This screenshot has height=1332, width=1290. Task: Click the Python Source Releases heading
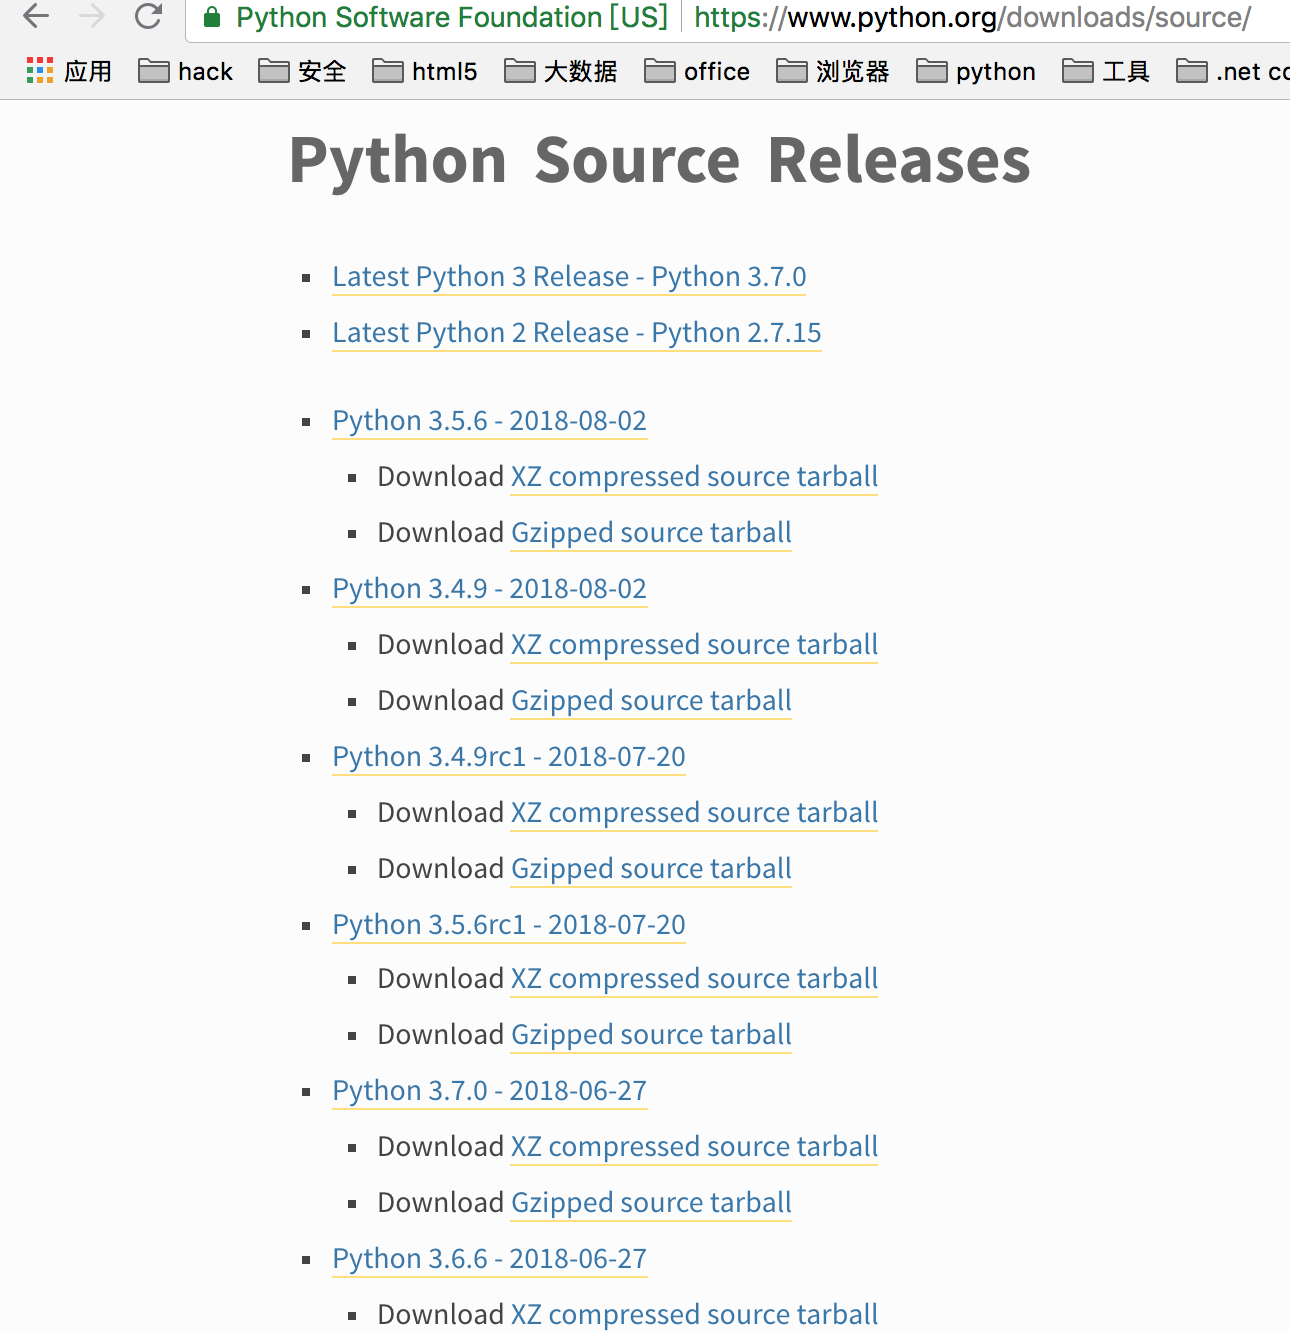[x=660, y=160]
